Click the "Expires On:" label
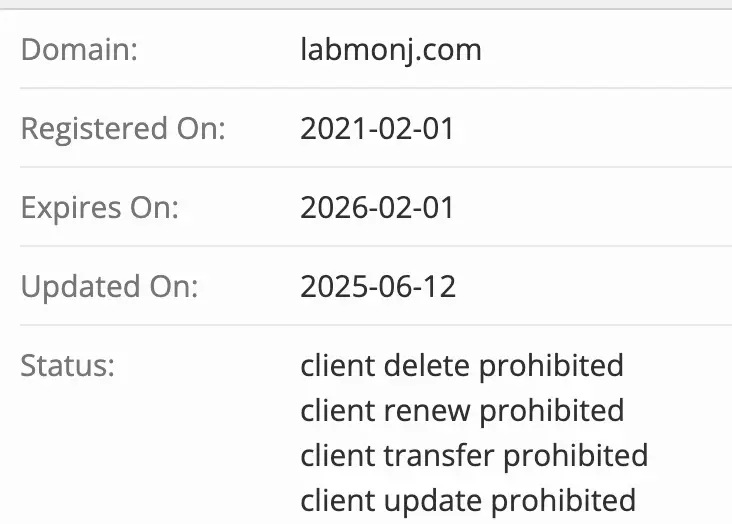Image resolution: width=732 pixels, height=524 pixels. (x=99, y=208)
